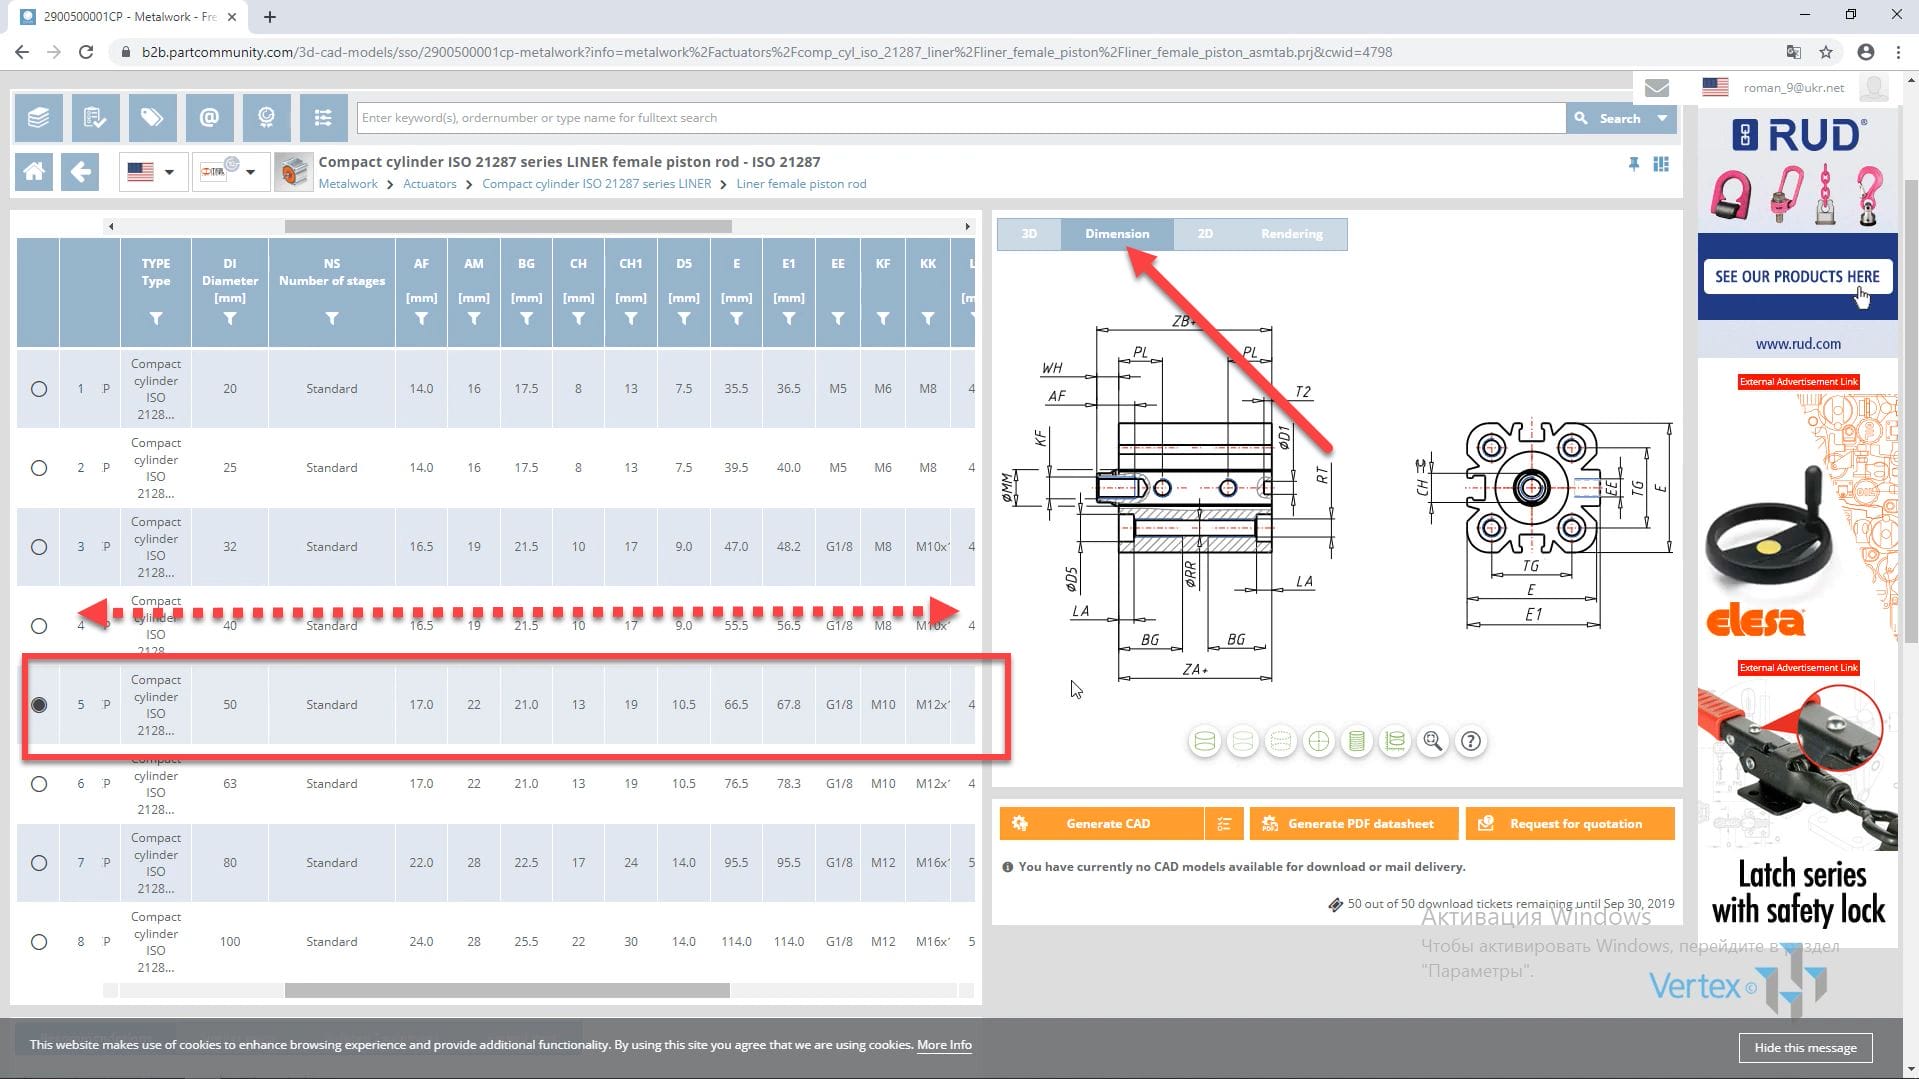Screen dimensions: 1919x1079
Task: Click the green striped cylinder view icon
Action: (1357, 741)
